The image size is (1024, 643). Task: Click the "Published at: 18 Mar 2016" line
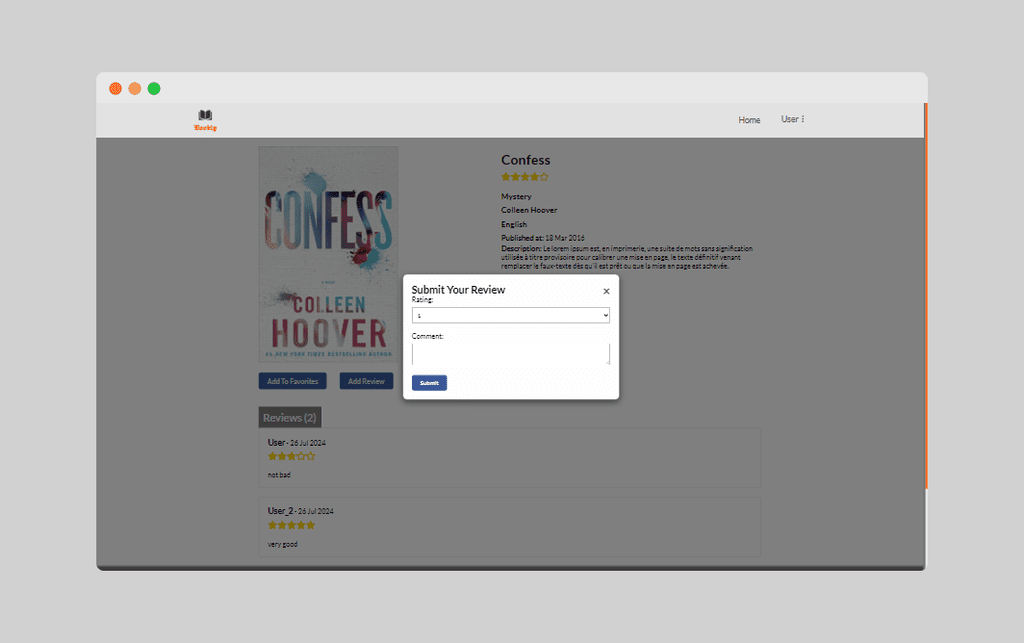(543, 238)
